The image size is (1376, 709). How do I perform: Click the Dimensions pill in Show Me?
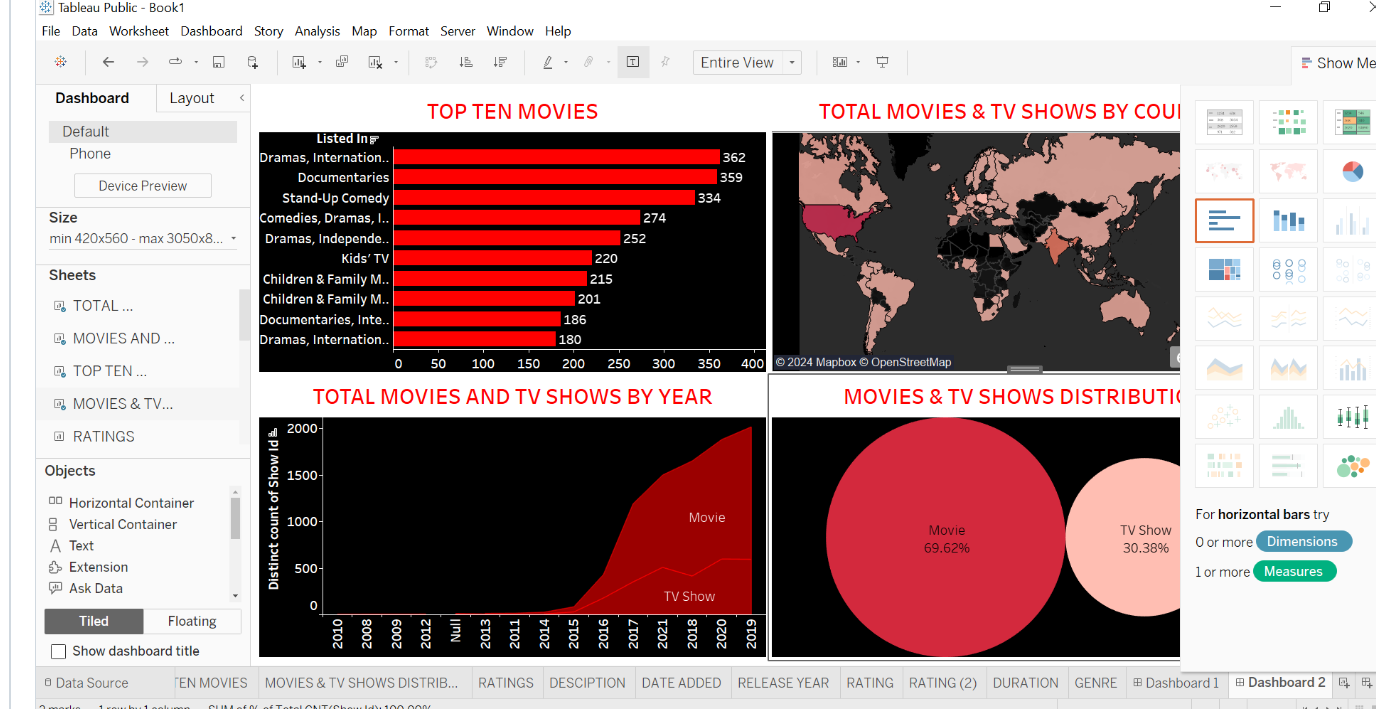click(x=1302, y=541)
